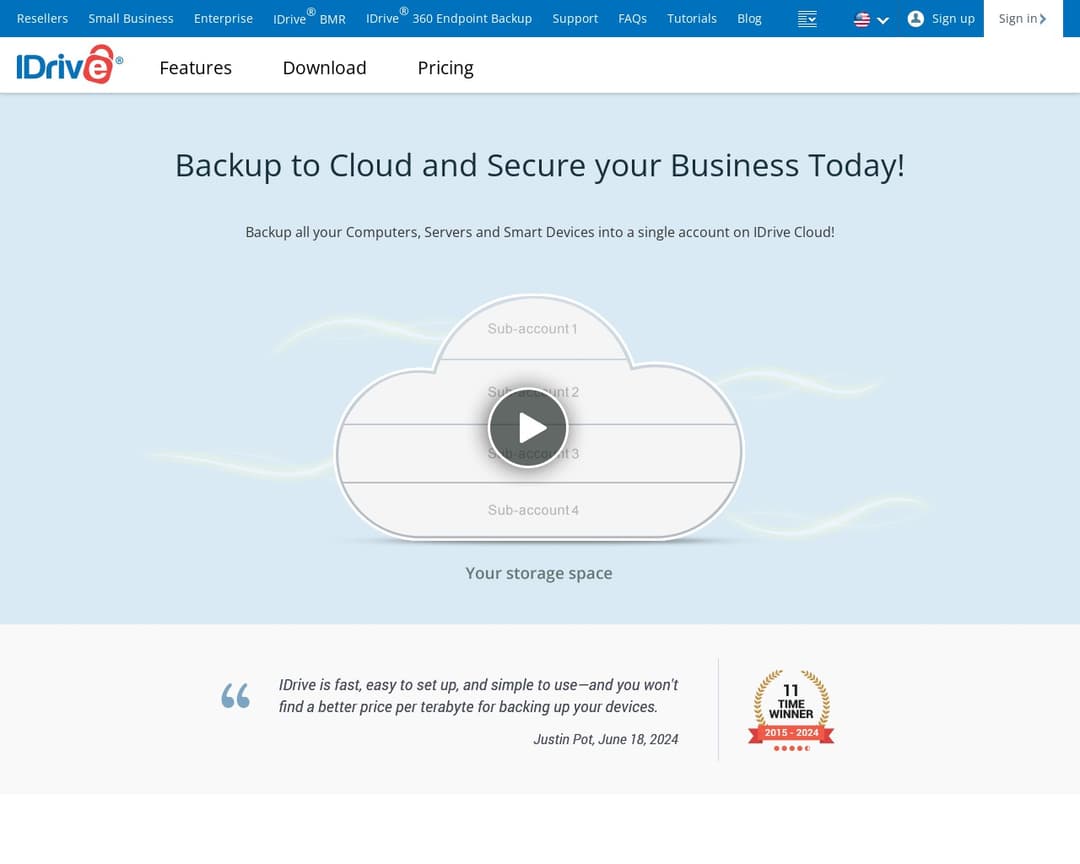Select the Pricing menu item
Image resolution: width=1080 pixels, height=864 pixels.
click(x=446, y=68)
